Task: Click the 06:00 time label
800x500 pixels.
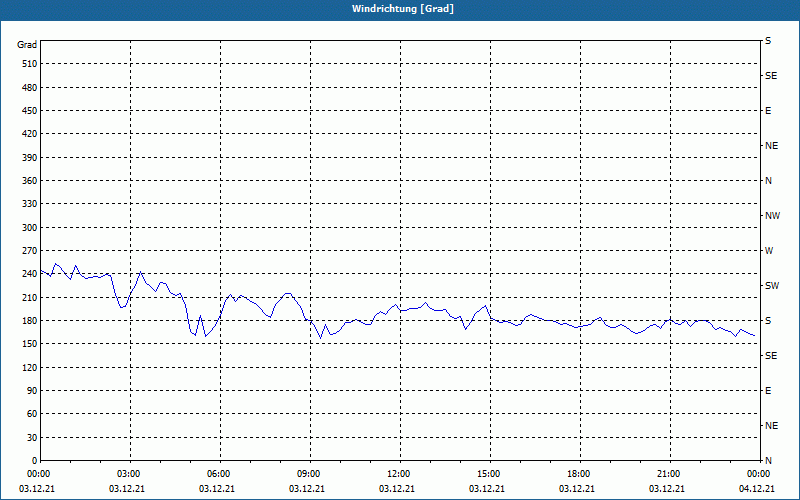Action: pyautogui.click(x=218, y=474)
